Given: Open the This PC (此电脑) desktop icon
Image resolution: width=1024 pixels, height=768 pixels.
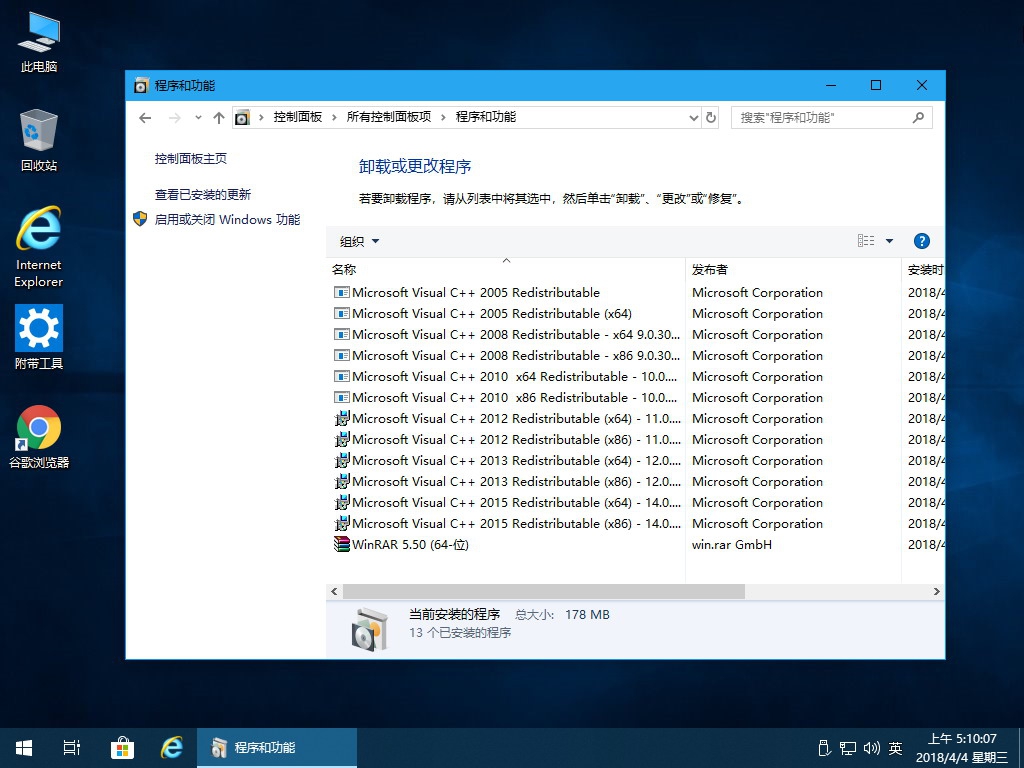Looking at the screenshot, I should click(39, 40).
